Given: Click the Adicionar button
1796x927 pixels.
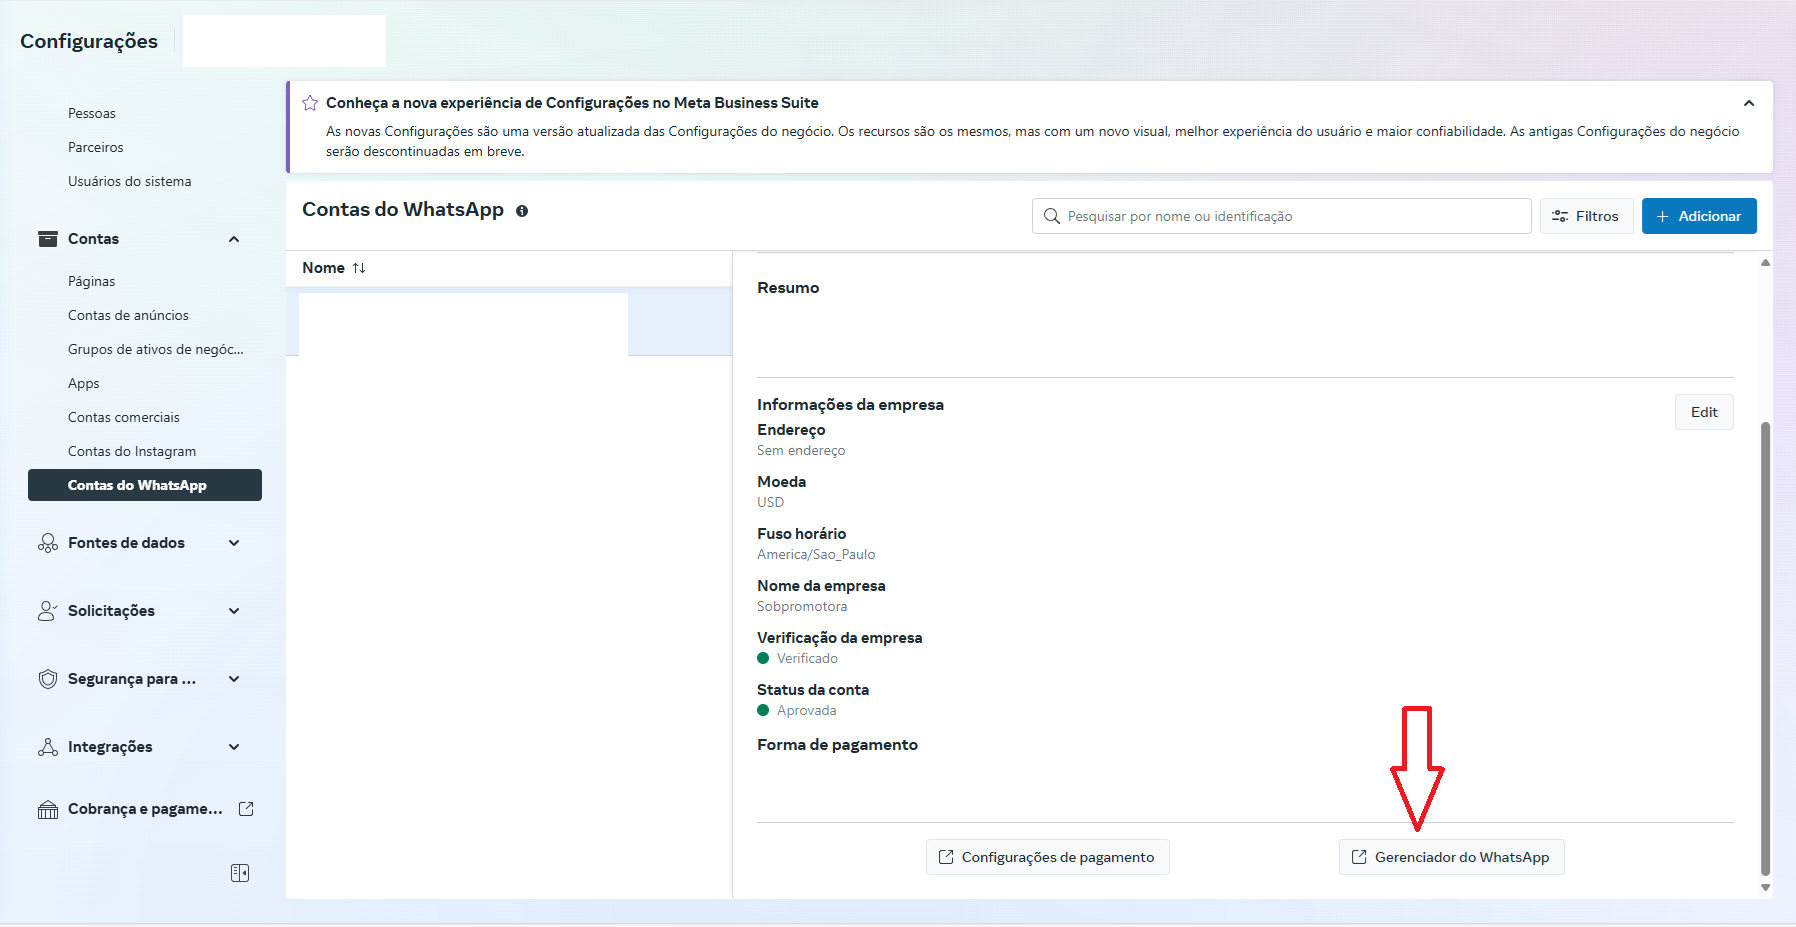Looking at the screenshot, I should (x=1699, y=216).
